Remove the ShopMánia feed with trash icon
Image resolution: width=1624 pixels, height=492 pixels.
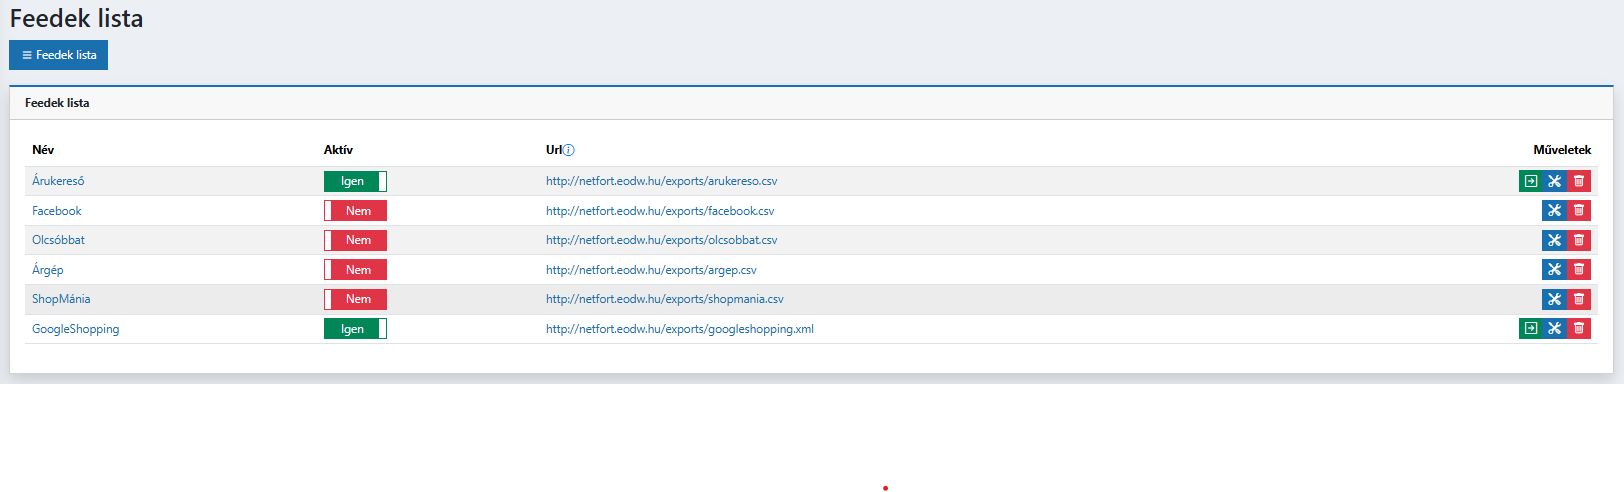[x=1579, y=299]
